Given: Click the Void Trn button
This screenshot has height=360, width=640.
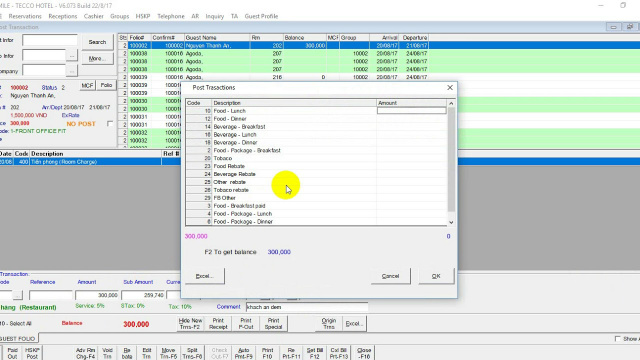Looking at the screenshot, I should pyautogui.click(x=107, y=353).
